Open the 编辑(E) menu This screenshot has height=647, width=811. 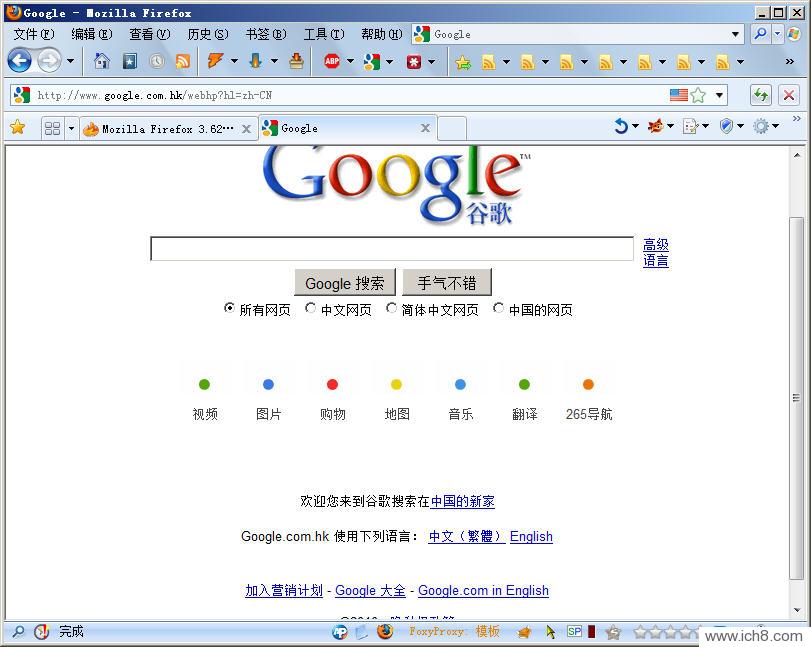[92, 34]
